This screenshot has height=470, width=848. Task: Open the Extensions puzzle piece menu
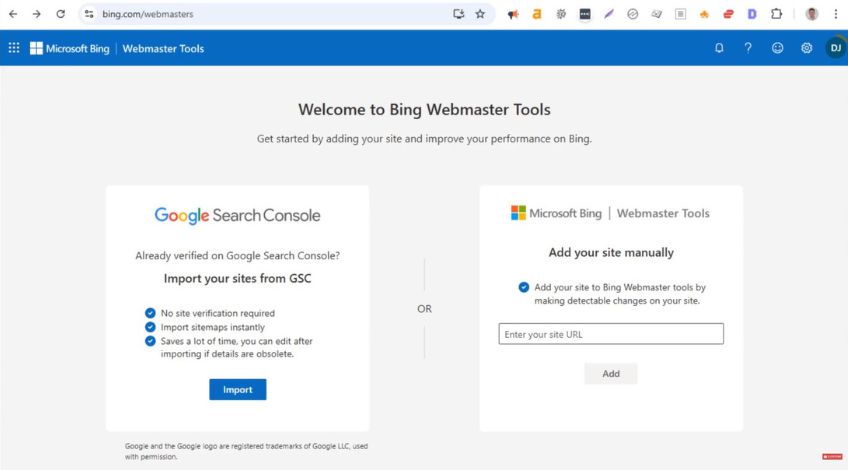pyautogui.click(x=777, y=14)
